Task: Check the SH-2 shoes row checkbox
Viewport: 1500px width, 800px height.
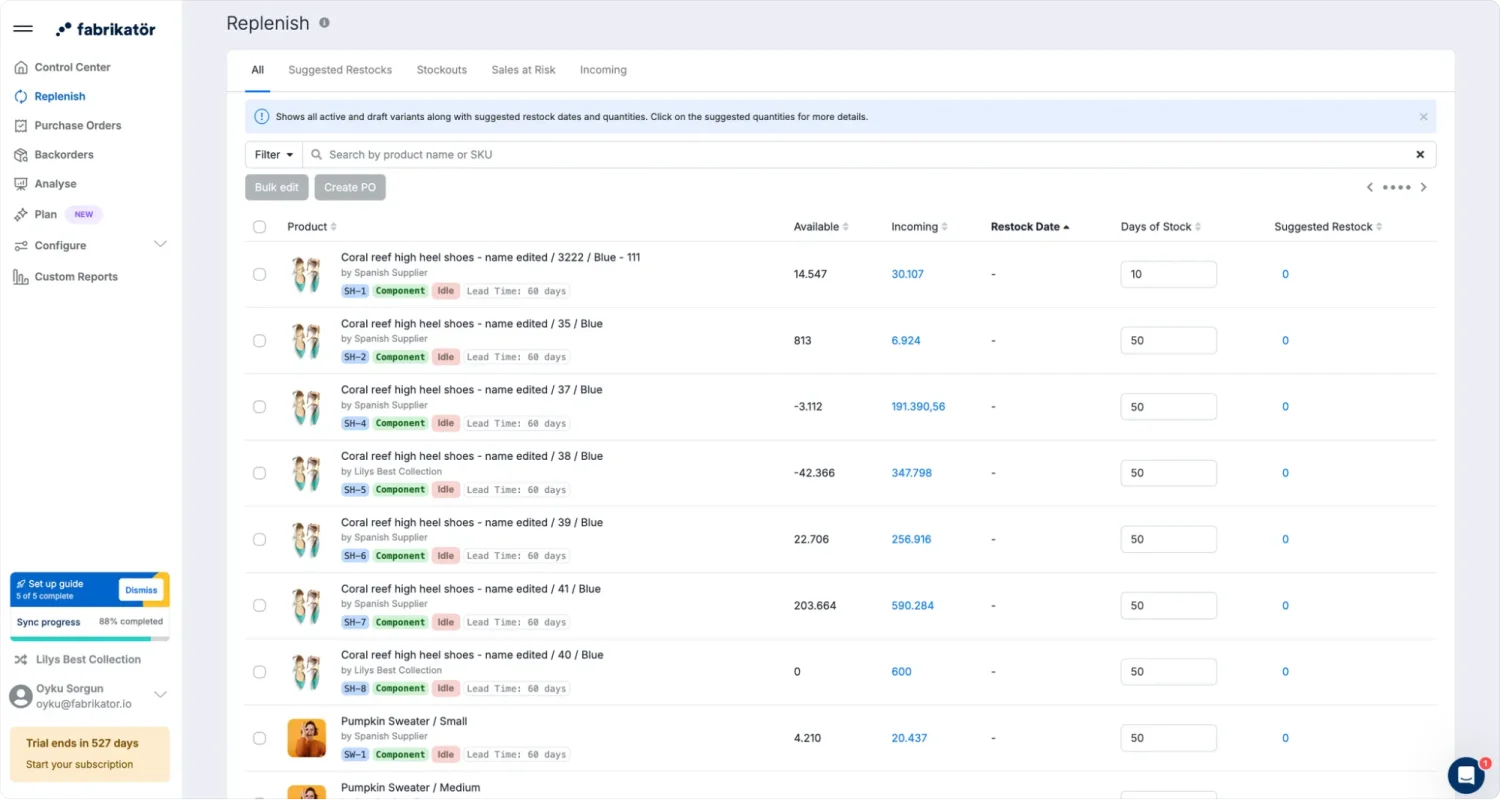Action: (260, 341)
